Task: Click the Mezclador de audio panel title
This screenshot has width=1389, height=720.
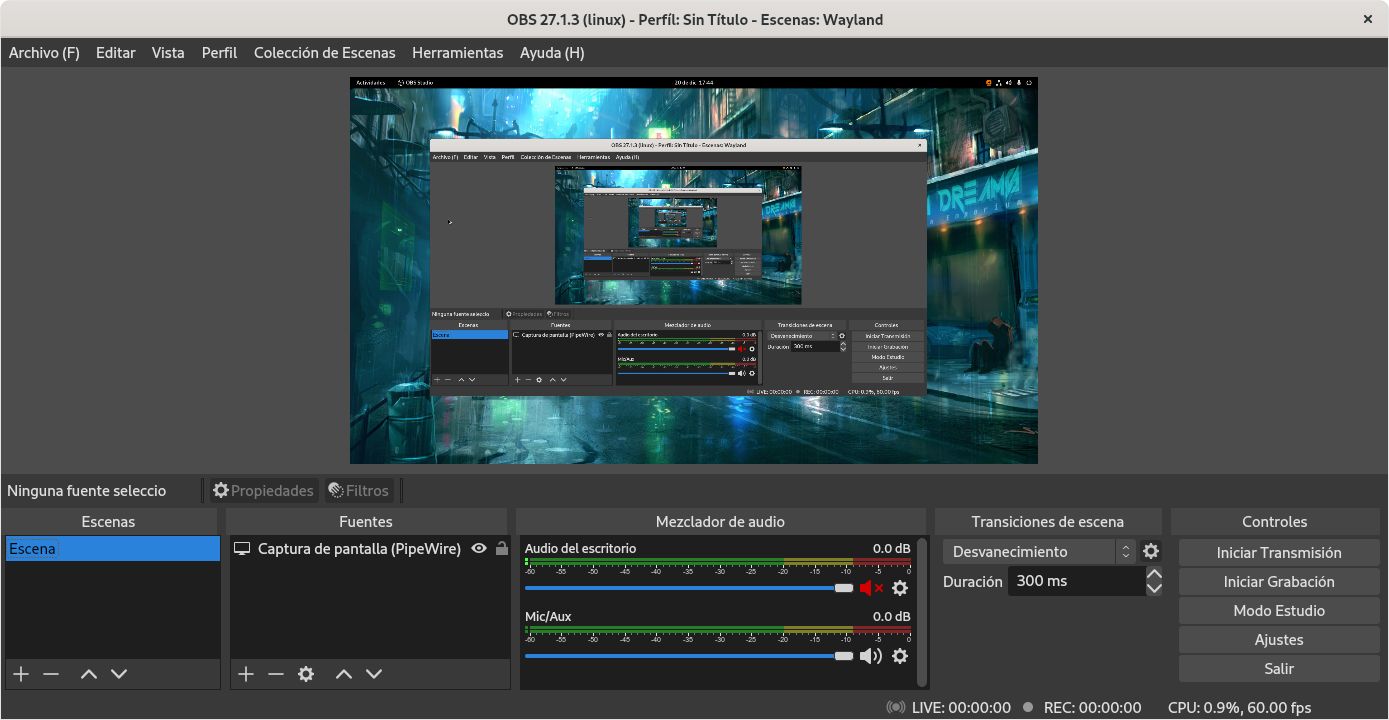Action: 720,521
